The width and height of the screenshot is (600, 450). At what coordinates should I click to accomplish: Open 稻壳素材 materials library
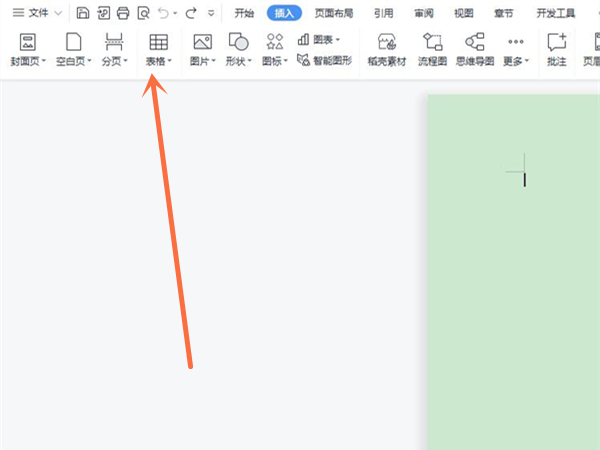(x=387, y=50)
